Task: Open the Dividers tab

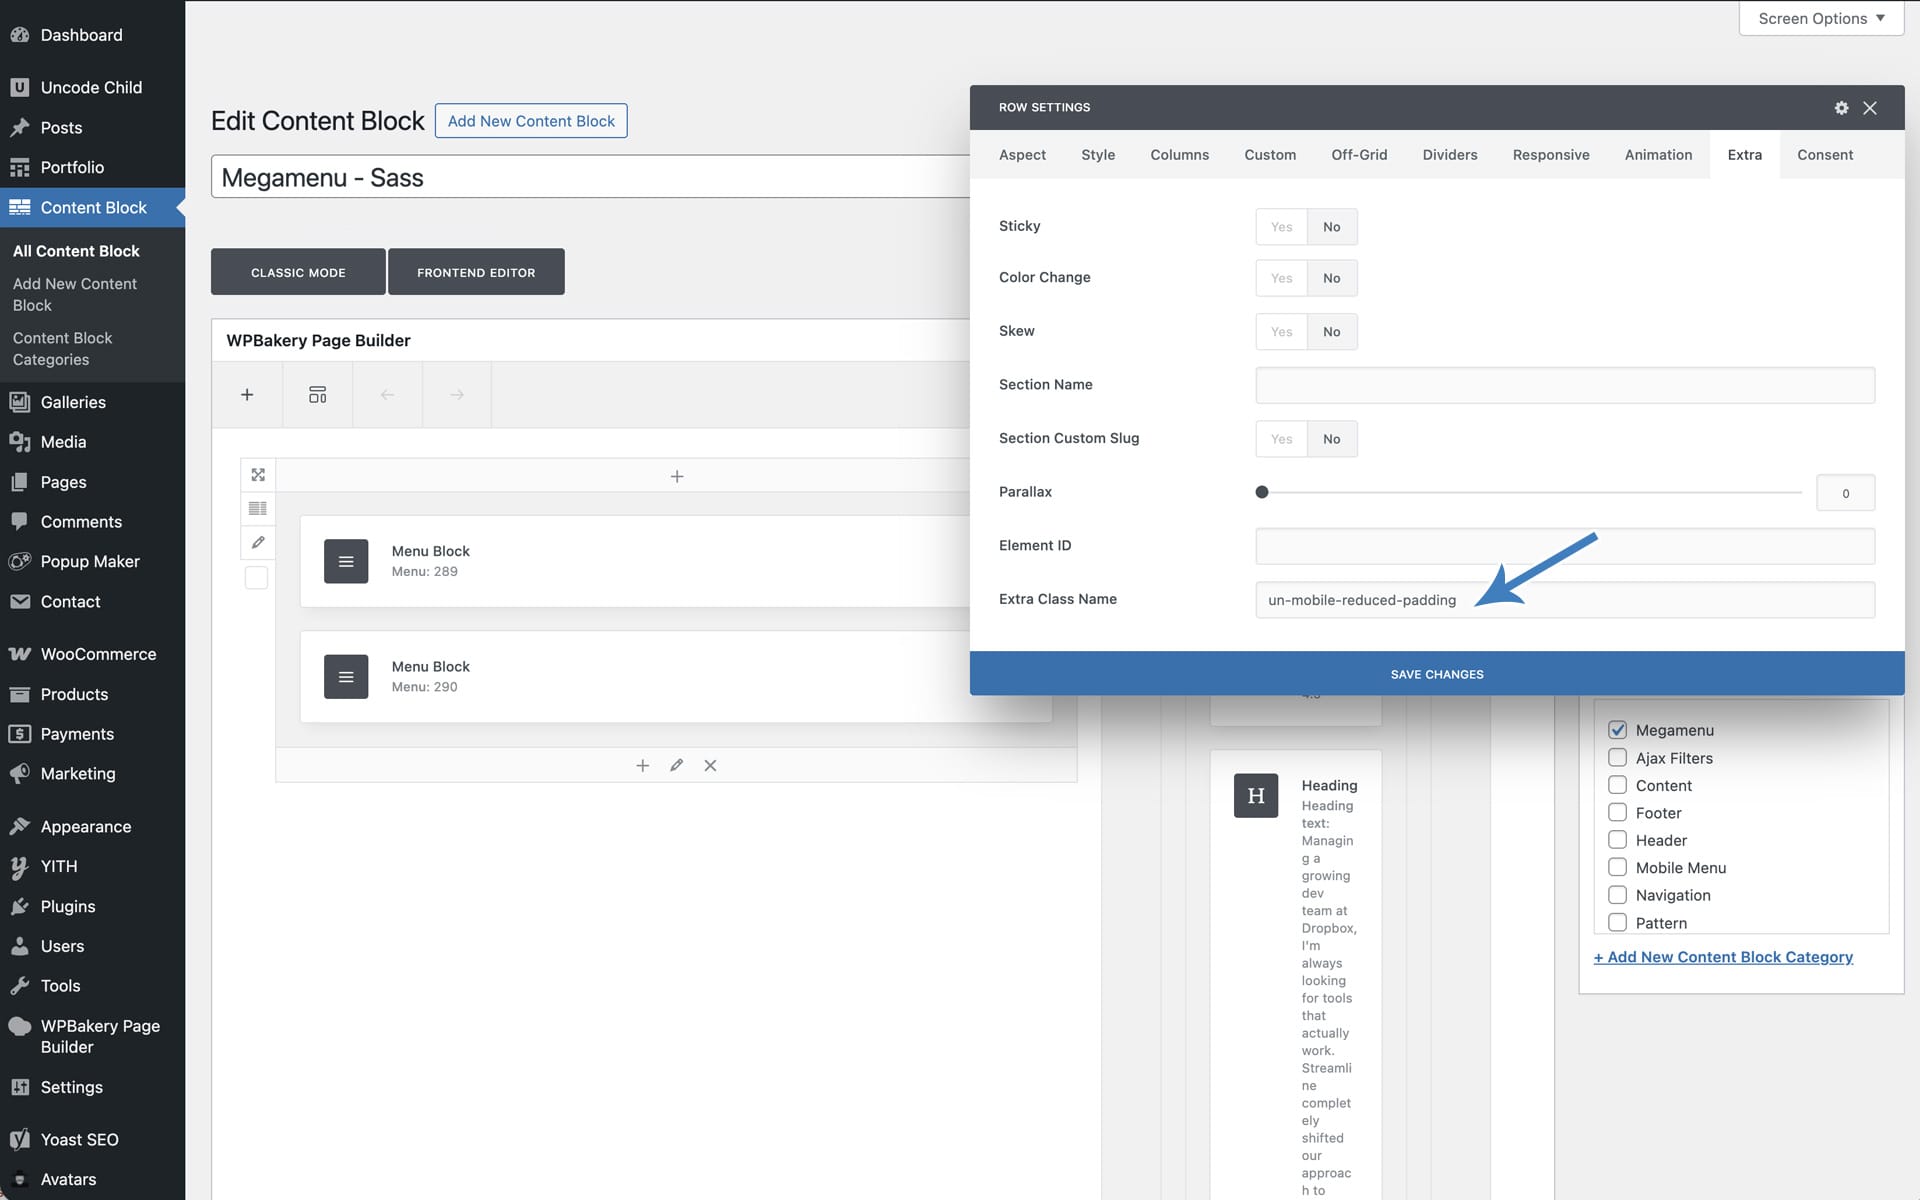Action: pos(1449,155)
